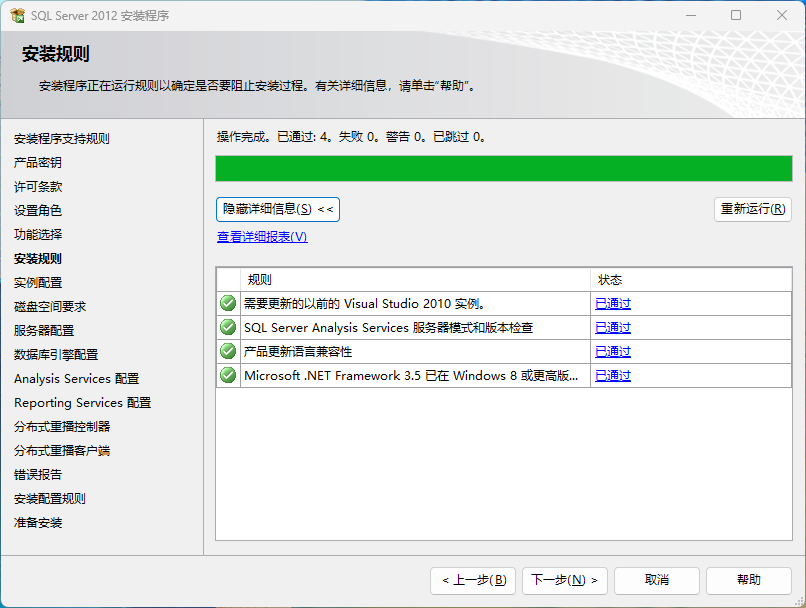Viewport: 806px width, 608px height.
Task: Close the SQL Server 2012 setup window
Action: tap(782, 15)
